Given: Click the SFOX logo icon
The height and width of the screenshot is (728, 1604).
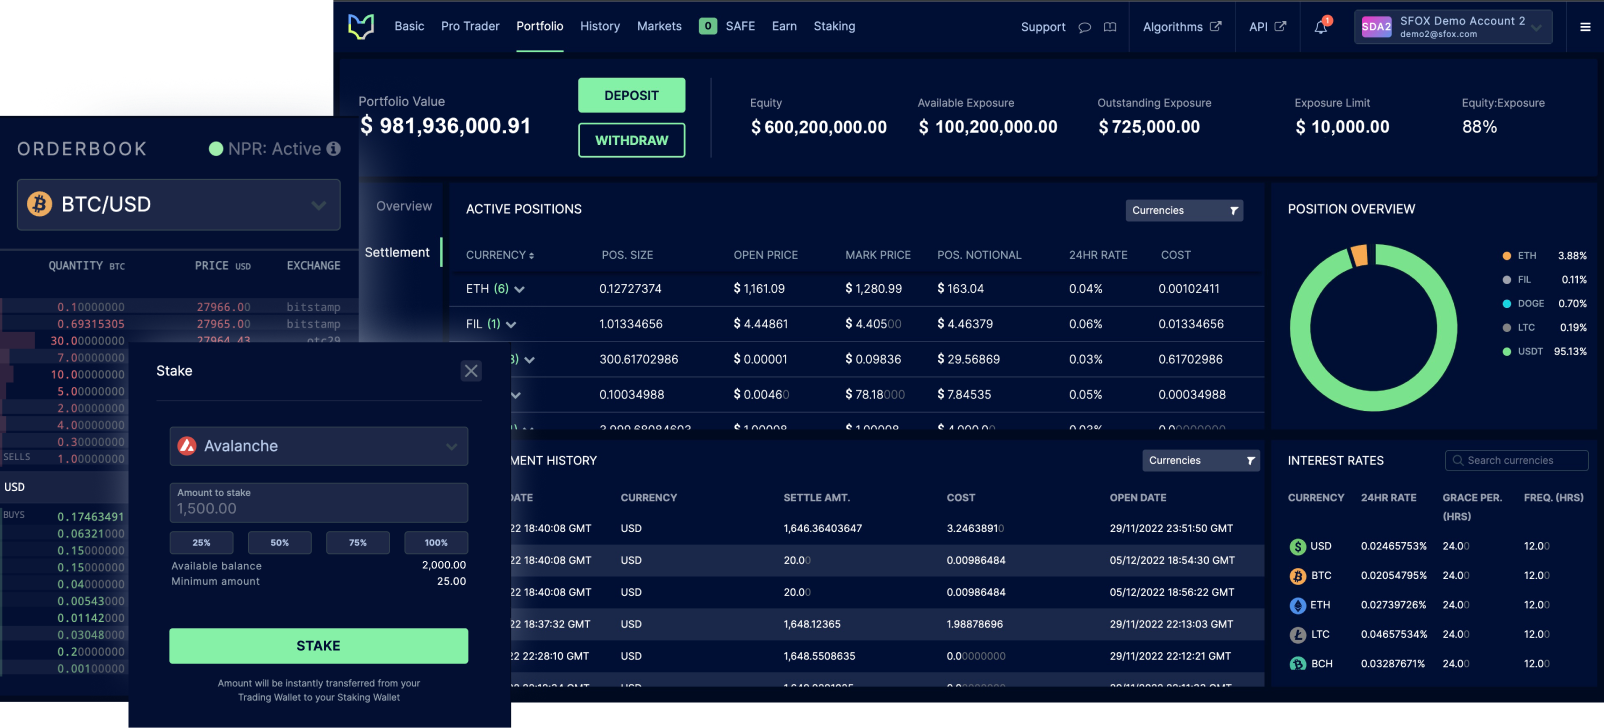Looking at the screenshot, I should pyautogui.click(x=361, y=26).
